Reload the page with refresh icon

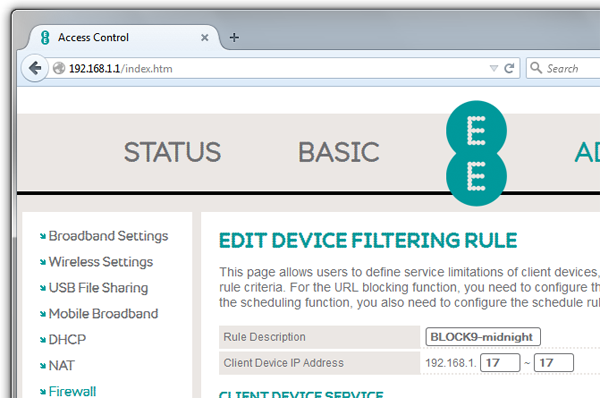coord(509,69)
